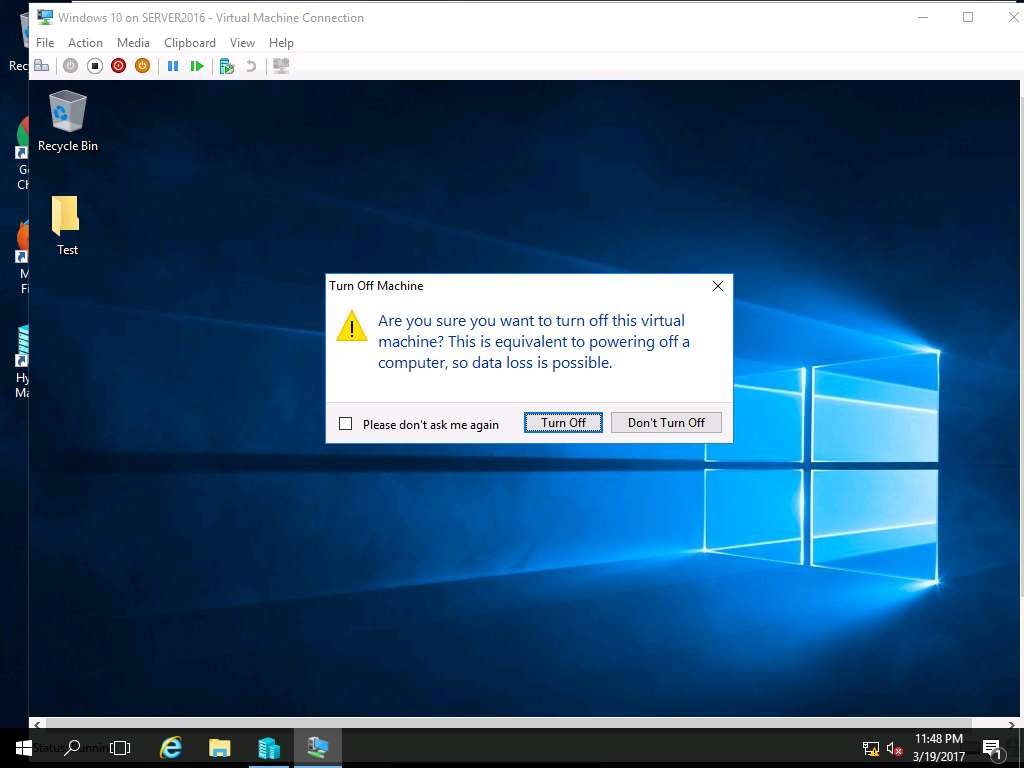Click the network tray icon
1024x768 pixels.
pos(871,749)
